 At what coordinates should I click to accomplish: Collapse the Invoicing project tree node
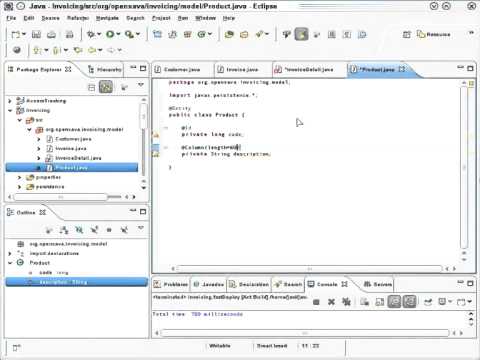10,110
